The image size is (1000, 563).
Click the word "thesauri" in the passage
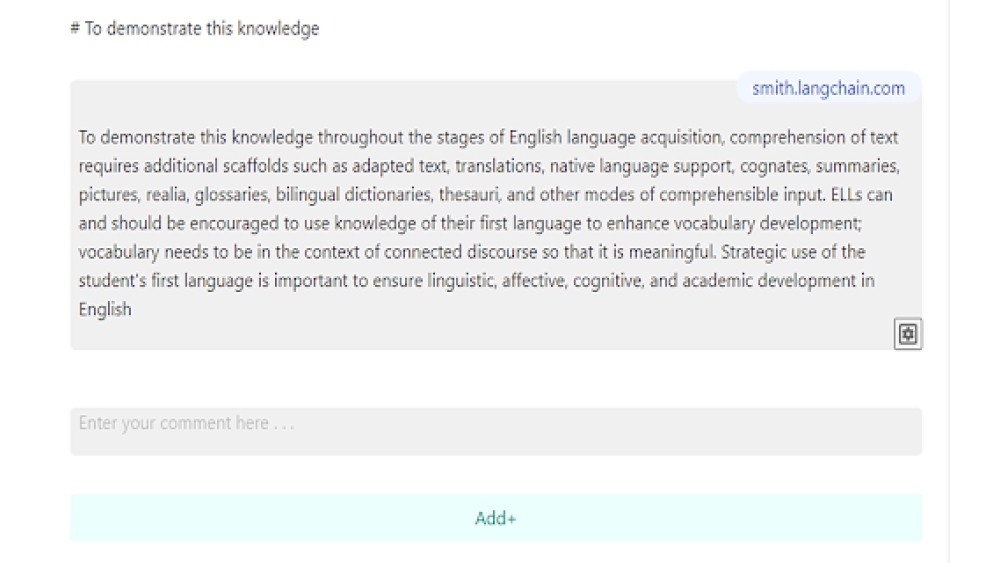tap(471, 195)
